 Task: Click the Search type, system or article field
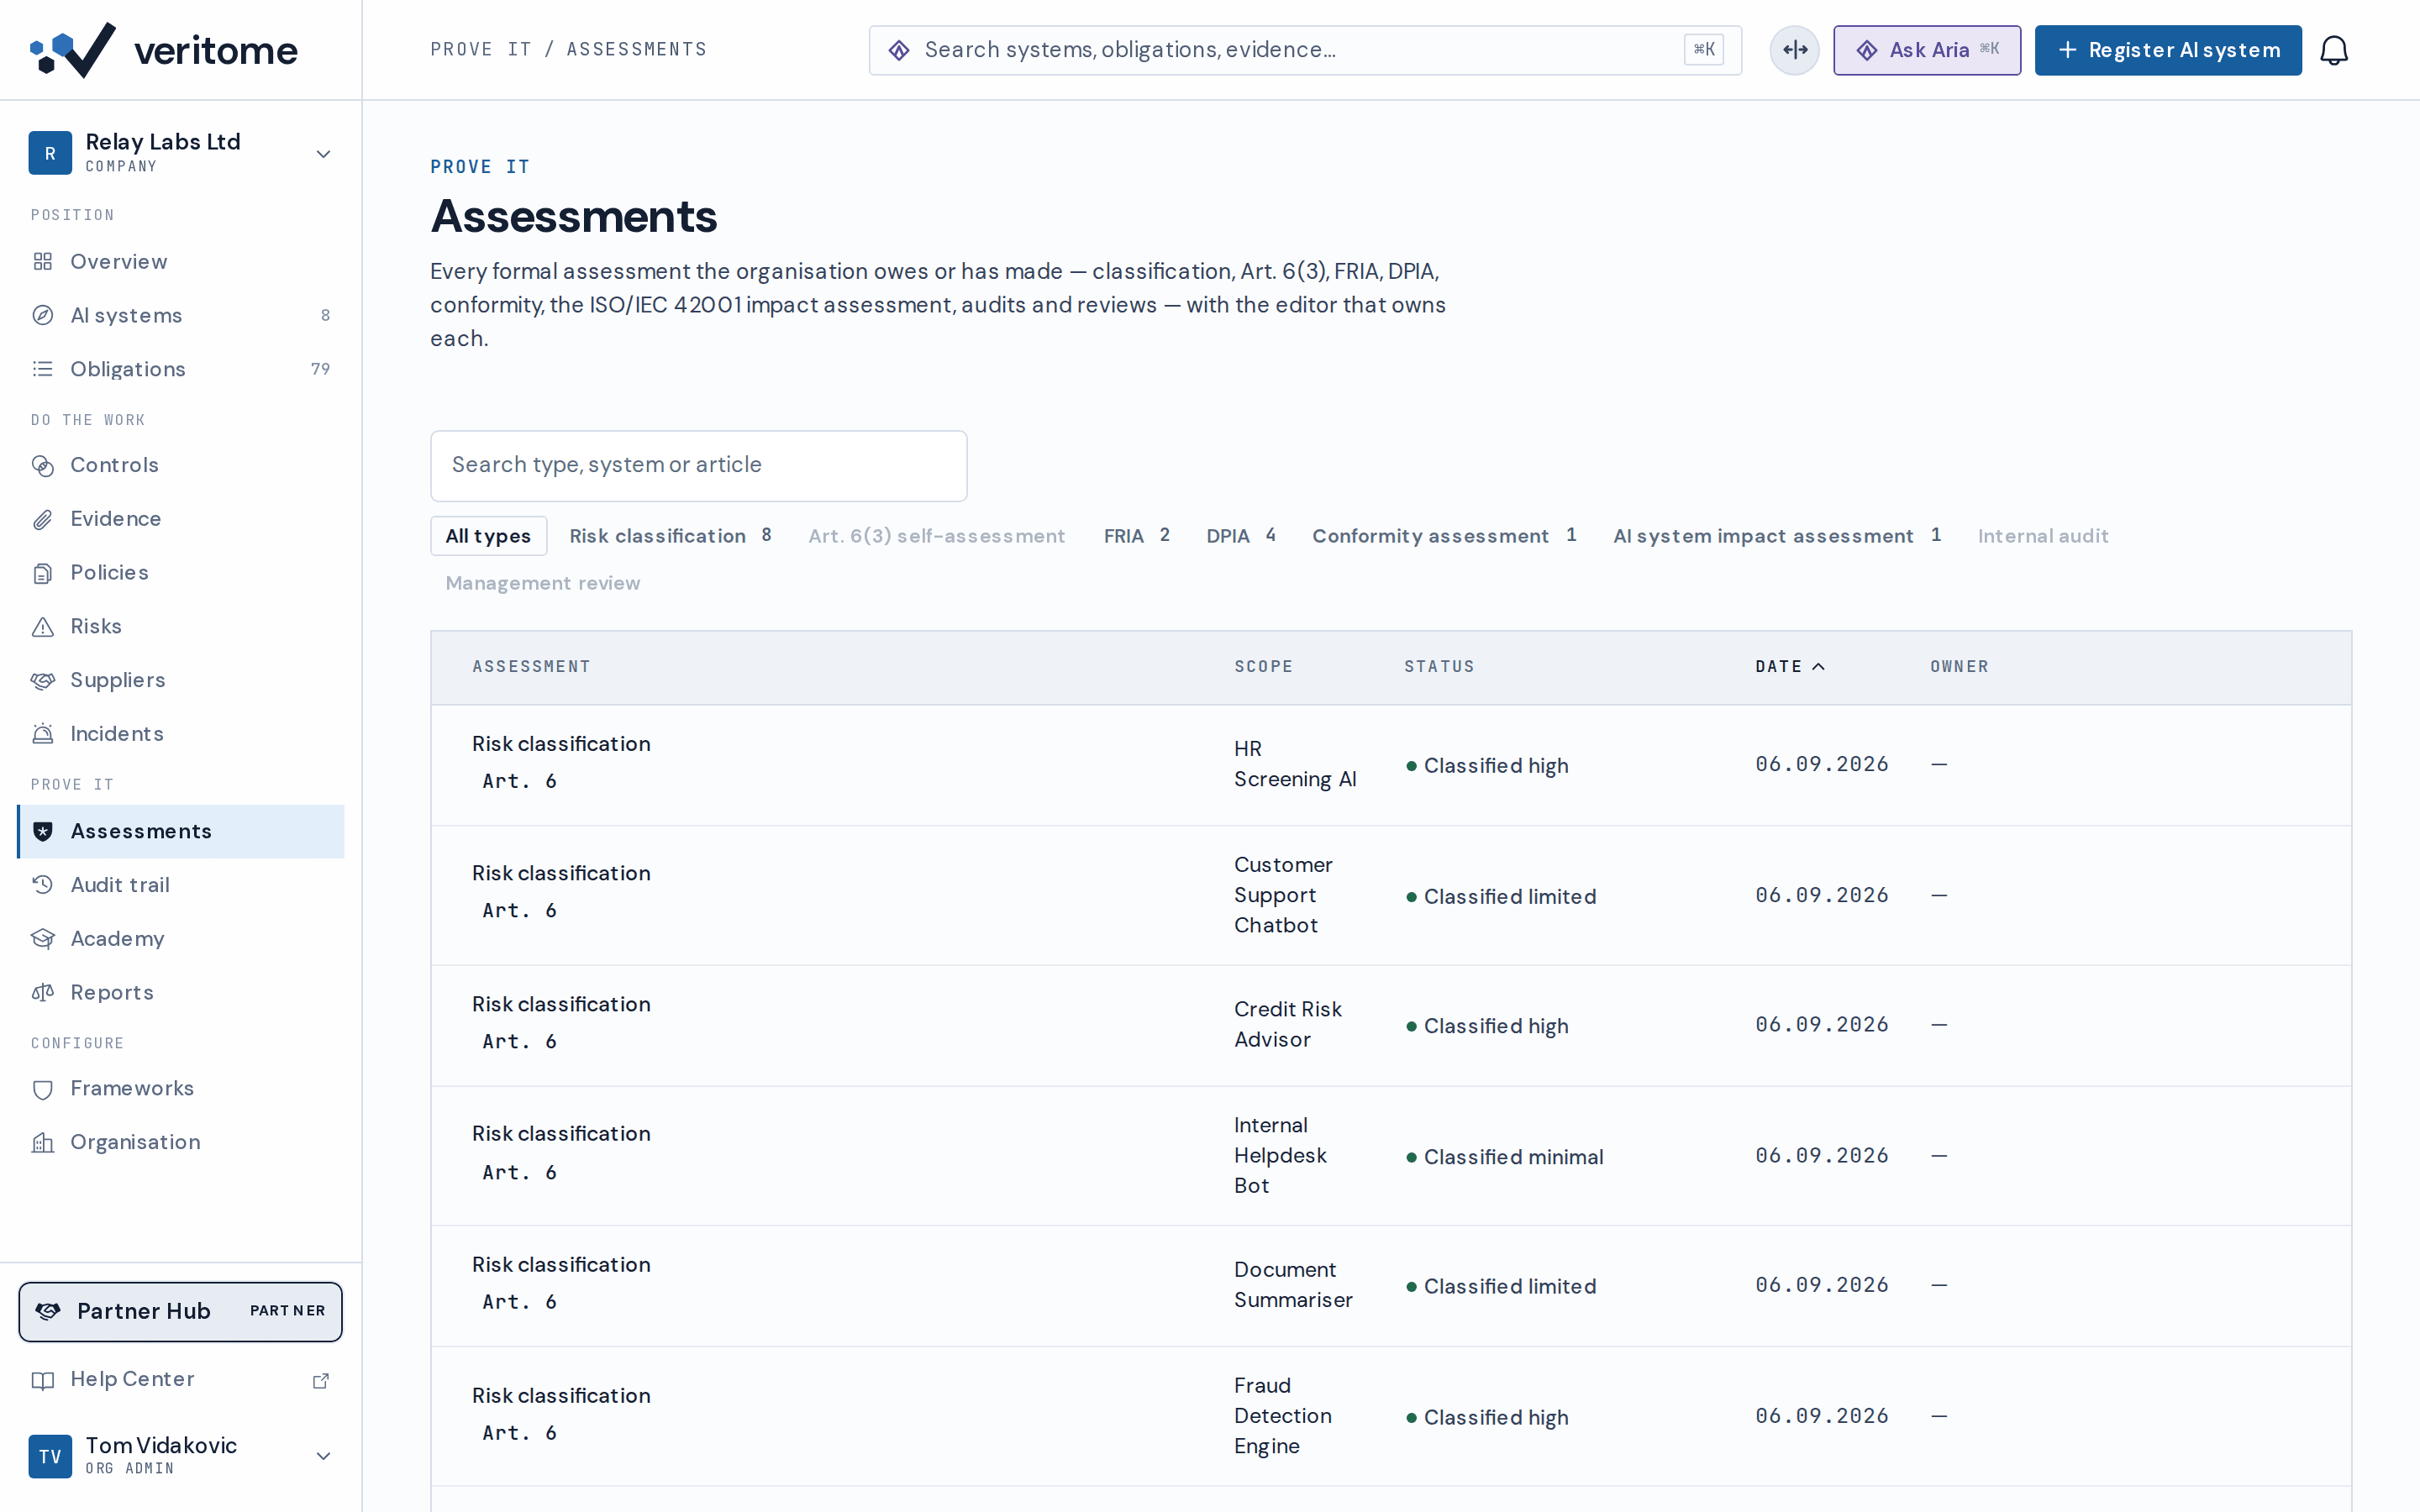point(698,465)
